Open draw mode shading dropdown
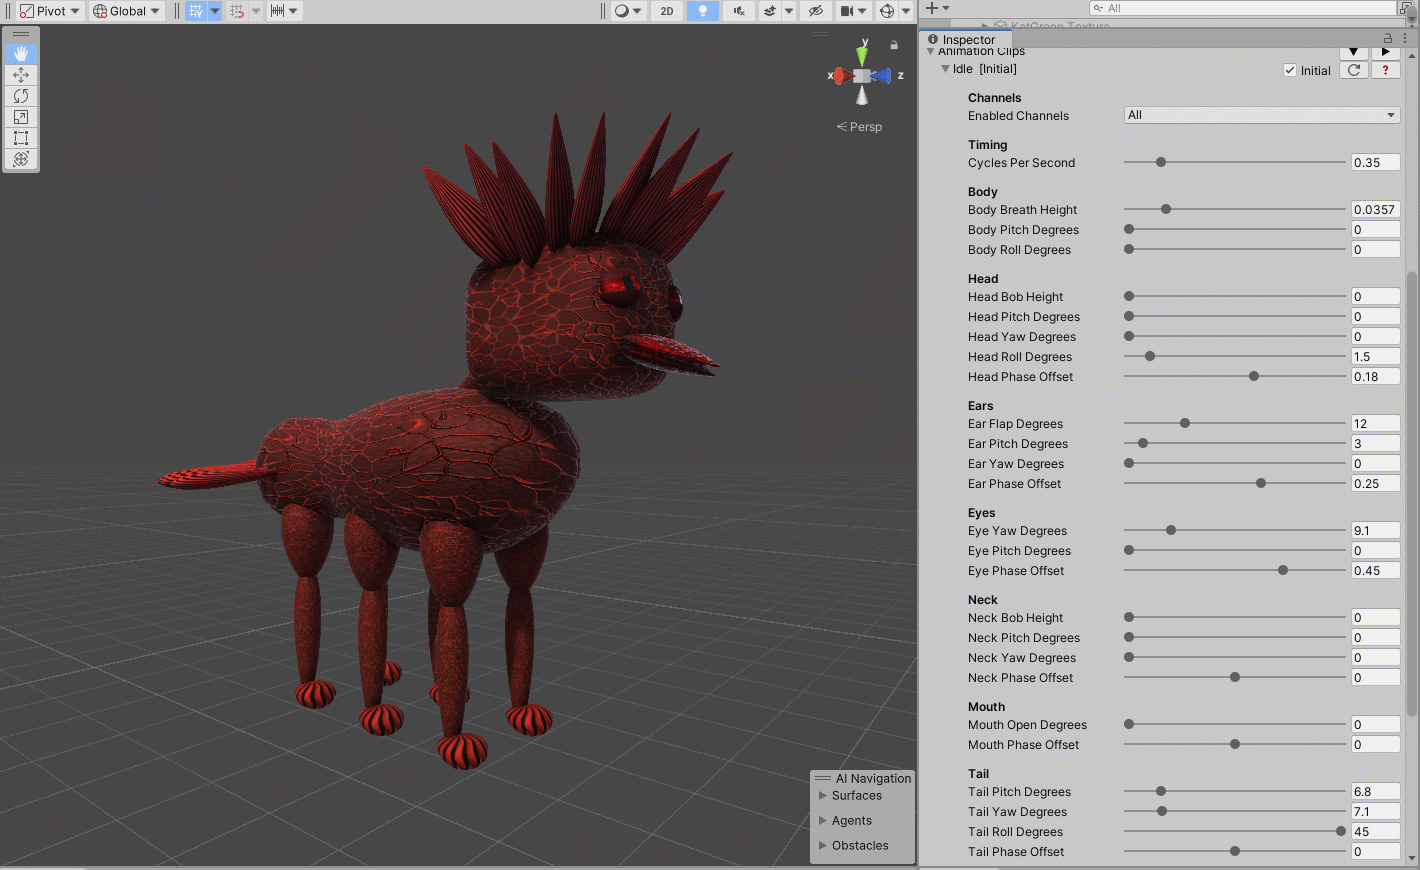 [x=628, y=11]
